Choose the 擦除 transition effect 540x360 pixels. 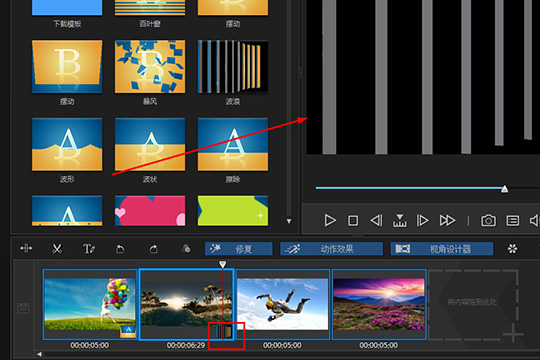coord(233,144)
